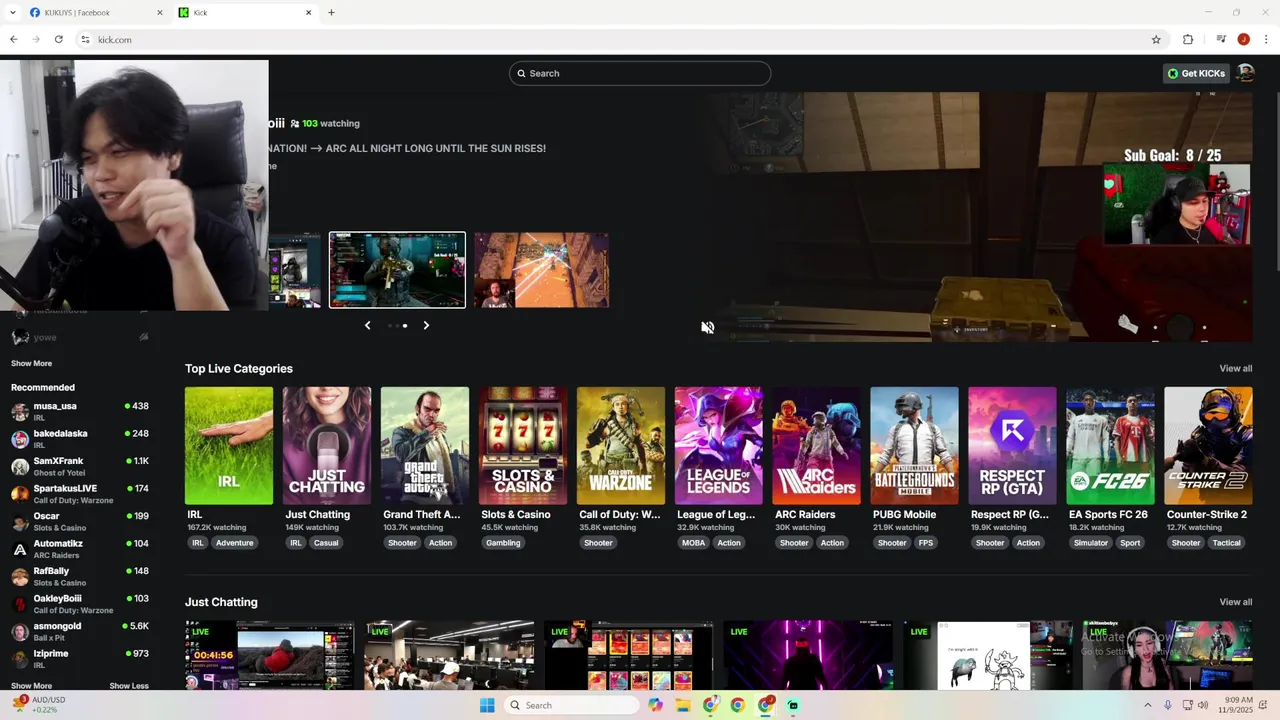Open the Chrome profile J avatar
The height and width of the screenshot is (720, 1280).
[x=1243, y=40]
